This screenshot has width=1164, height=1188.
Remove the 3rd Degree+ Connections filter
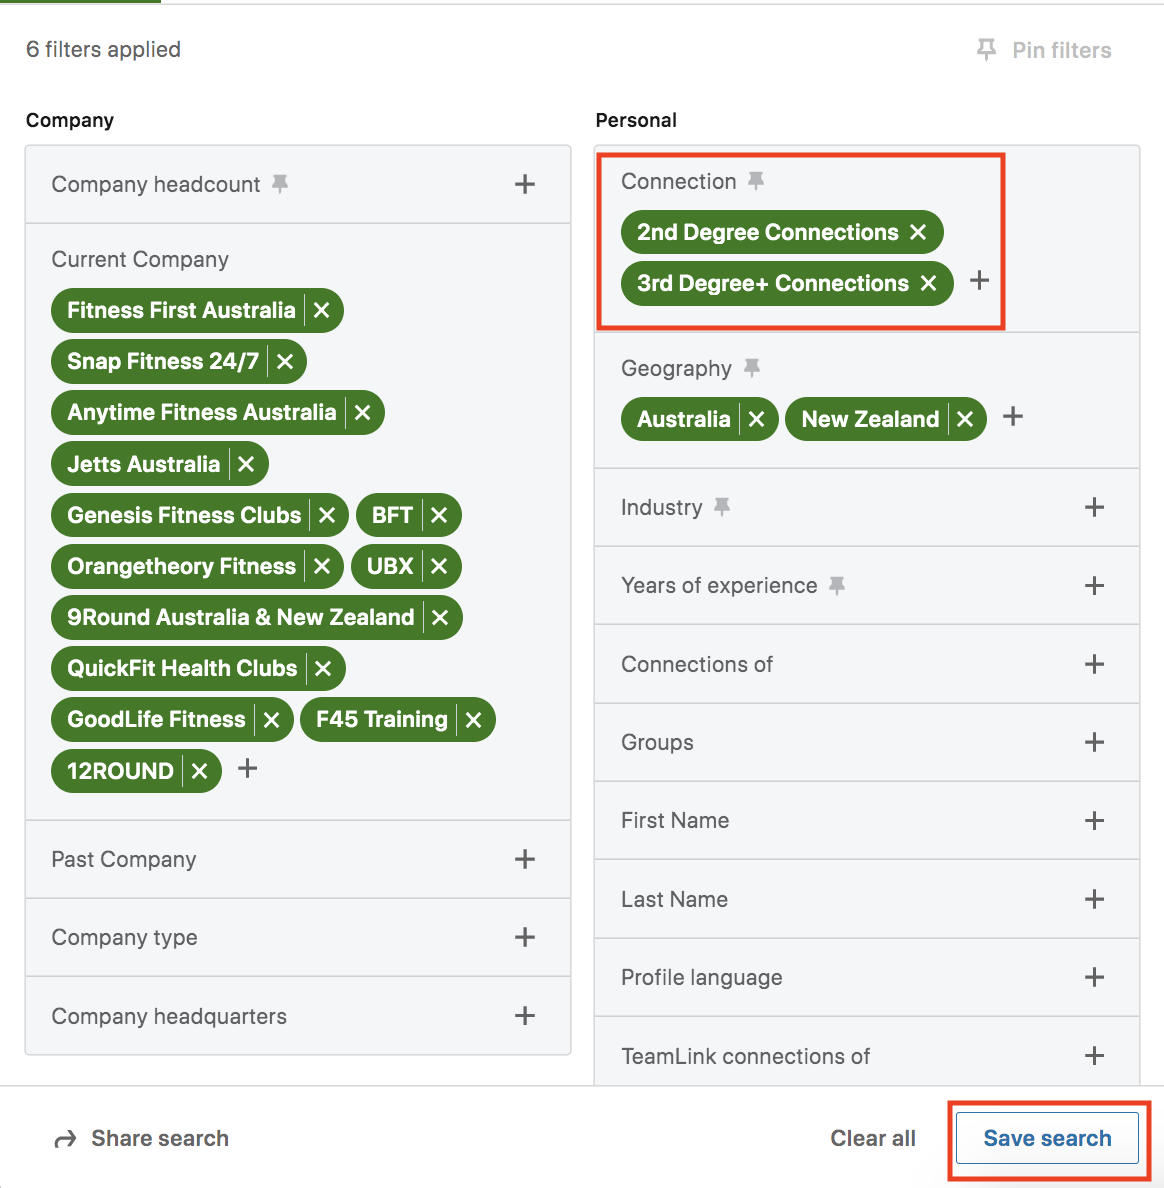pos(928,283)
